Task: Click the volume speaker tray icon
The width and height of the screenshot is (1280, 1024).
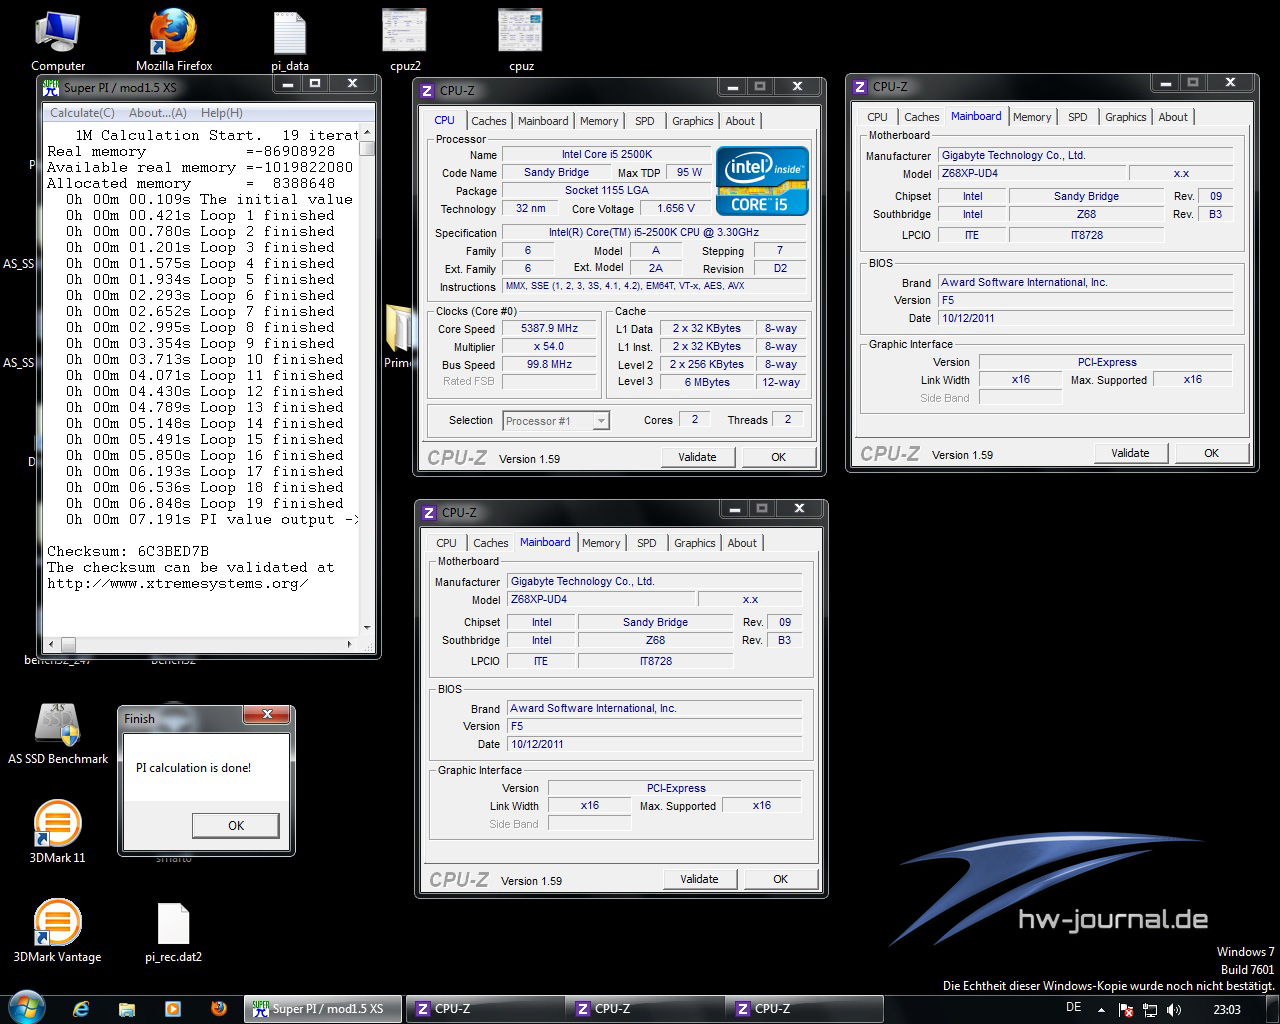Action: tap(1174, 1010)
